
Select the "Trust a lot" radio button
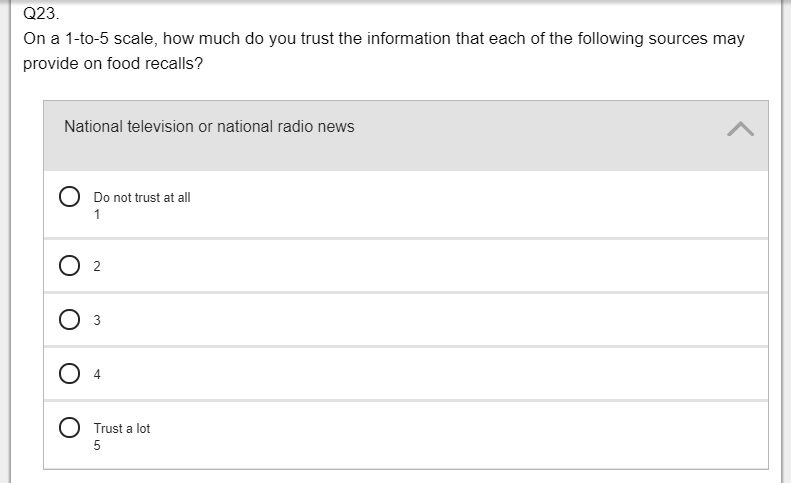[x=70, y=428]
